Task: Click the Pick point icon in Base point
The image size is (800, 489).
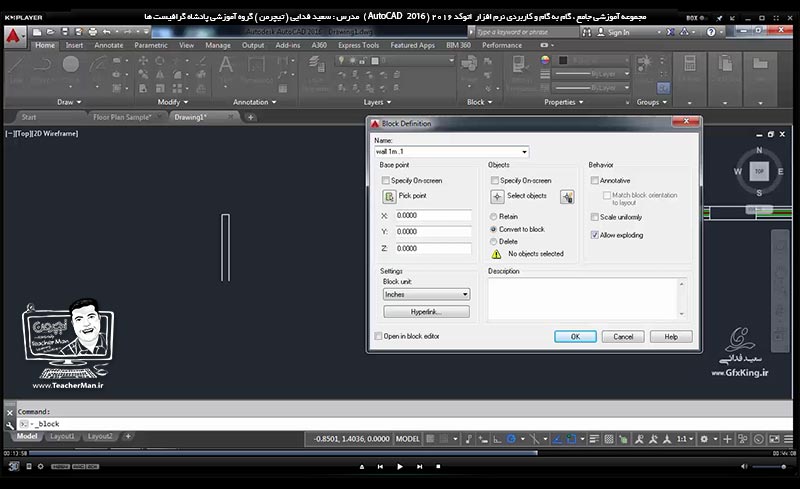Action: pyautogui.click(x=389, y=197)
